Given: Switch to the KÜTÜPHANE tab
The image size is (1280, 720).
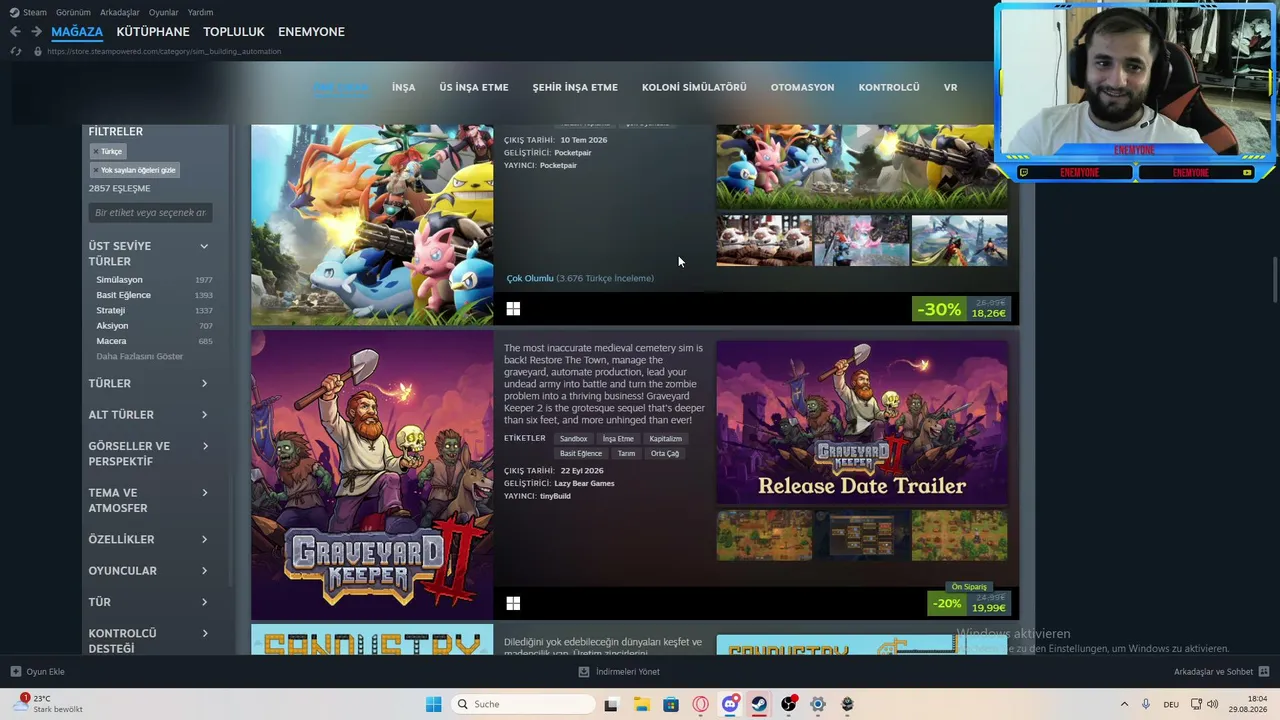Looking at the screenshot, I should coord(153,32).
